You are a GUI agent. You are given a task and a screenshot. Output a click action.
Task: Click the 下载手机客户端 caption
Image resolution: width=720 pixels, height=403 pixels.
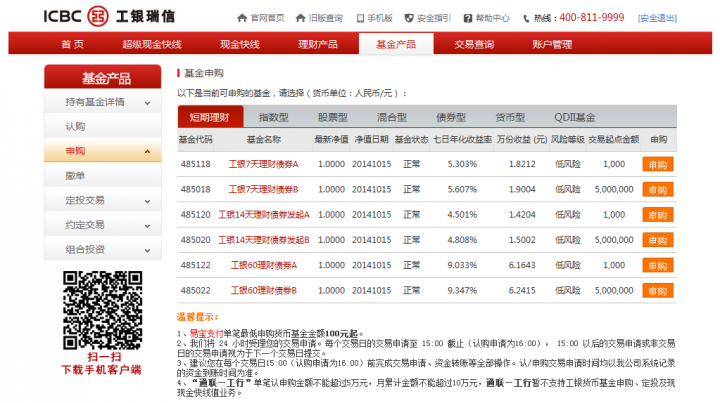pyautogui.click(x=101, y=370)
